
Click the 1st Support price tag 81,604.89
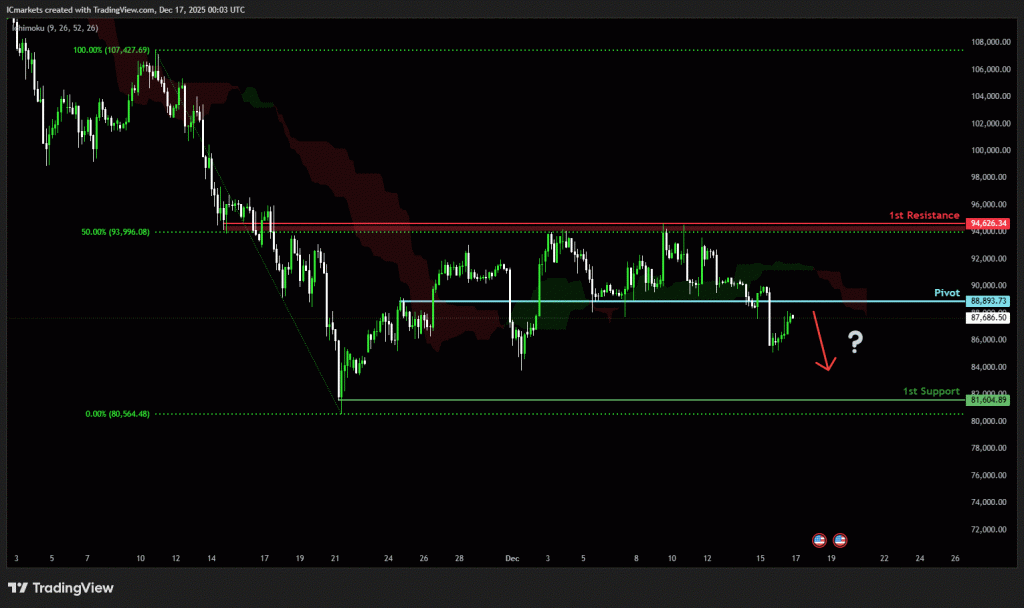tap(988, 400)
